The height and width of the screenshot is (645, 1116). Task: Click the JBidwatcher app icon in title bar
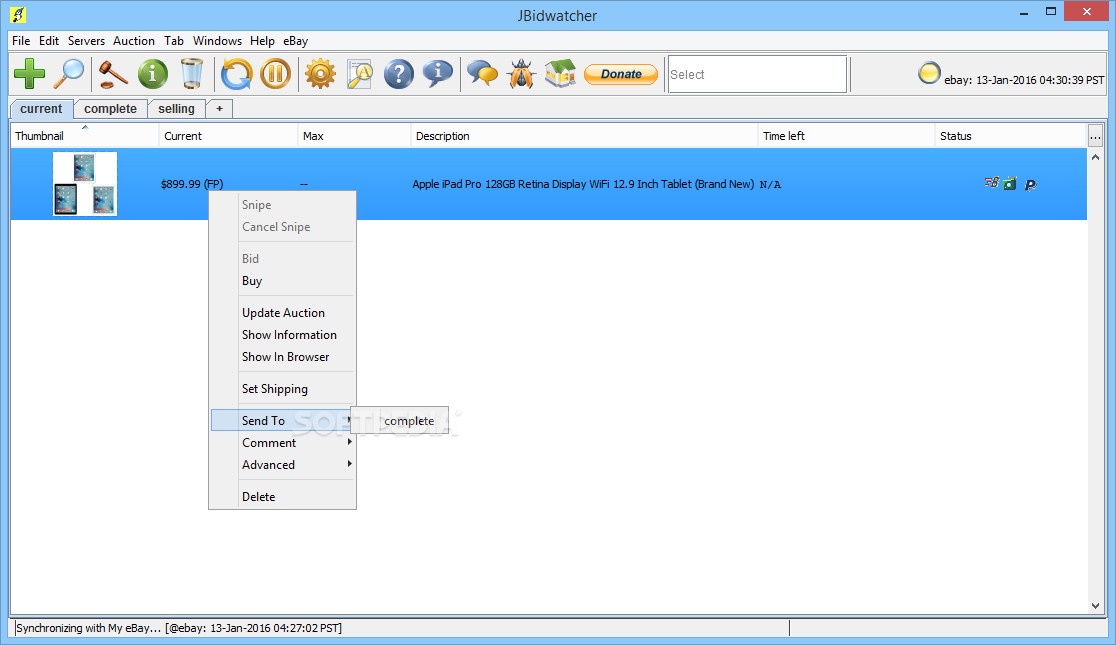pyautogui.click(x=18, y=14)
